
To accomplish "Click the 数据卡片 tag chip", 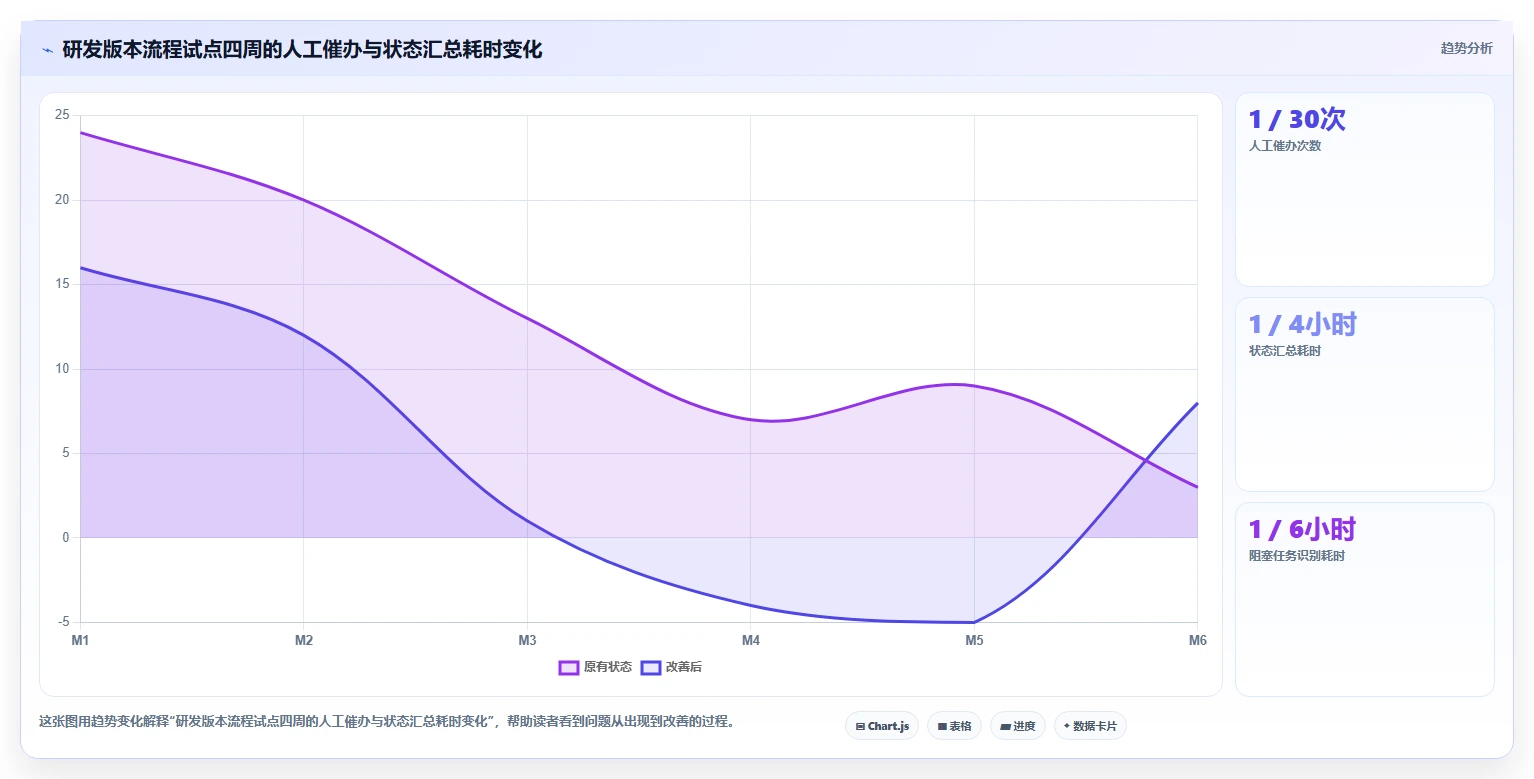I will point(1090,726).
